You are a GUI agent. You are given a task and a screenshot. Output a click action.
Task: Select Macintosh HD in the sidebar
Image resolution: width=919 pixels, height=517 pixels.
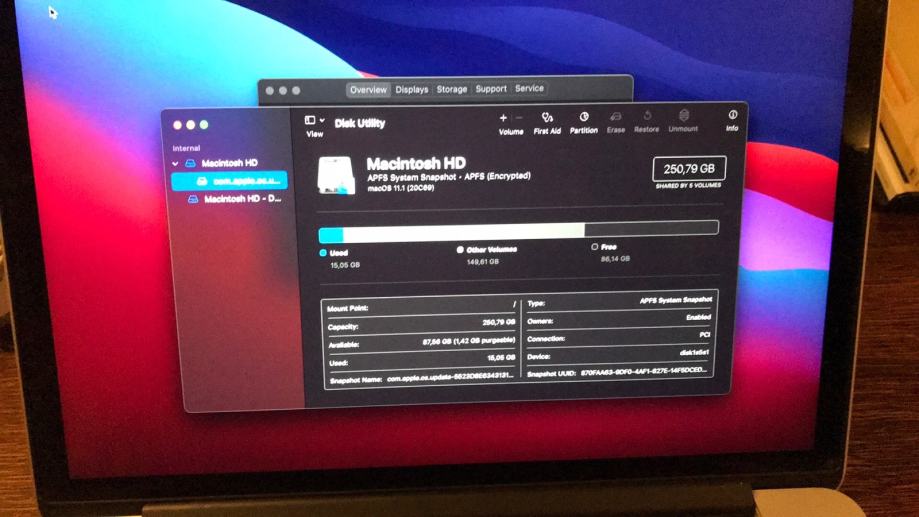[x=229, y=163]
